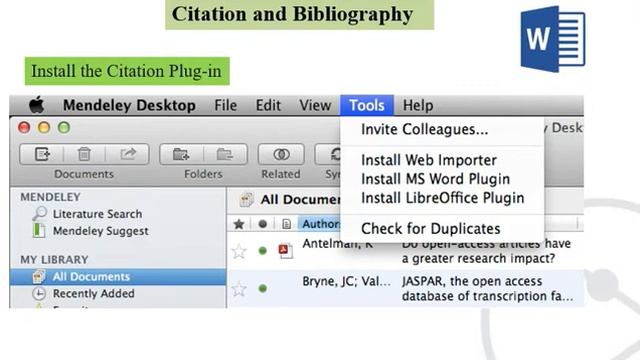Click the All Documents header library icon
Image resolution: width=640 pixels, height=360 pixels.
pos(247,200)
